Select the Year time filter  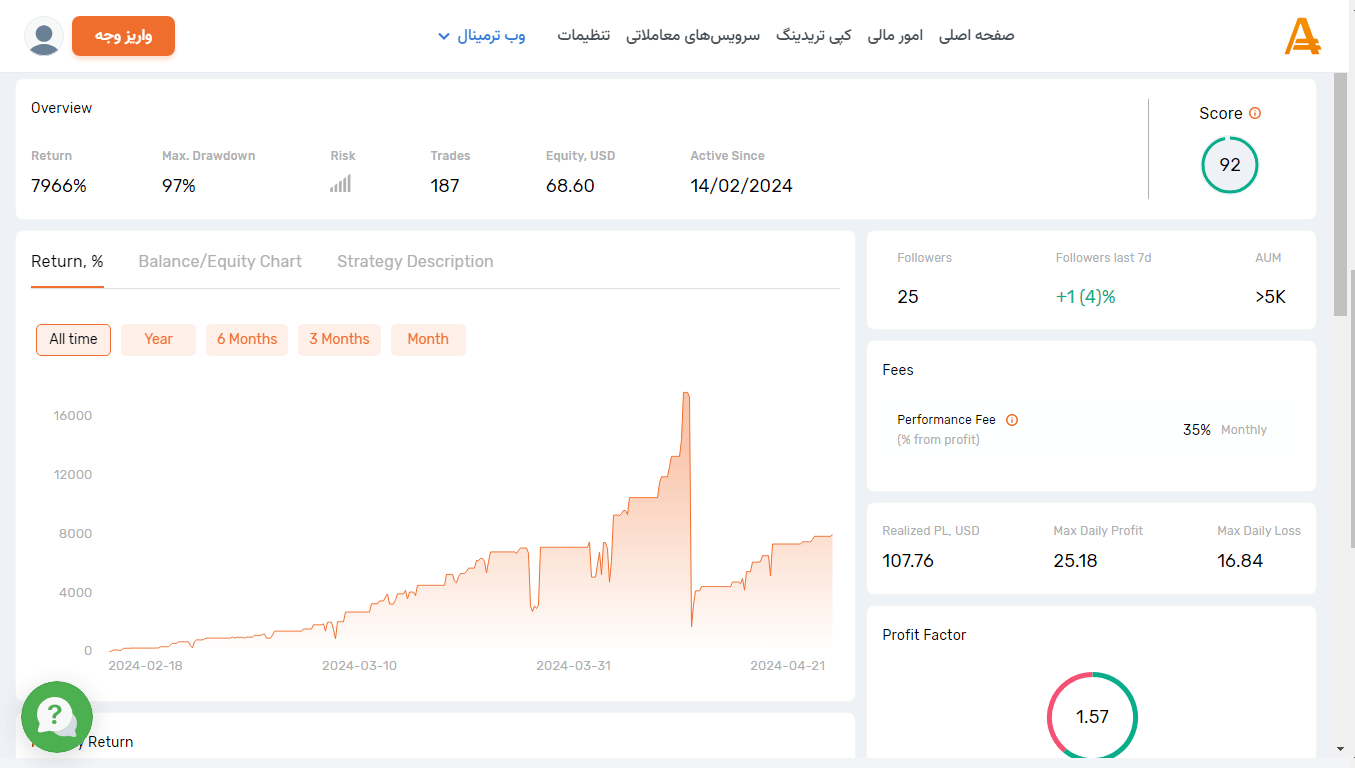point(158,339)
